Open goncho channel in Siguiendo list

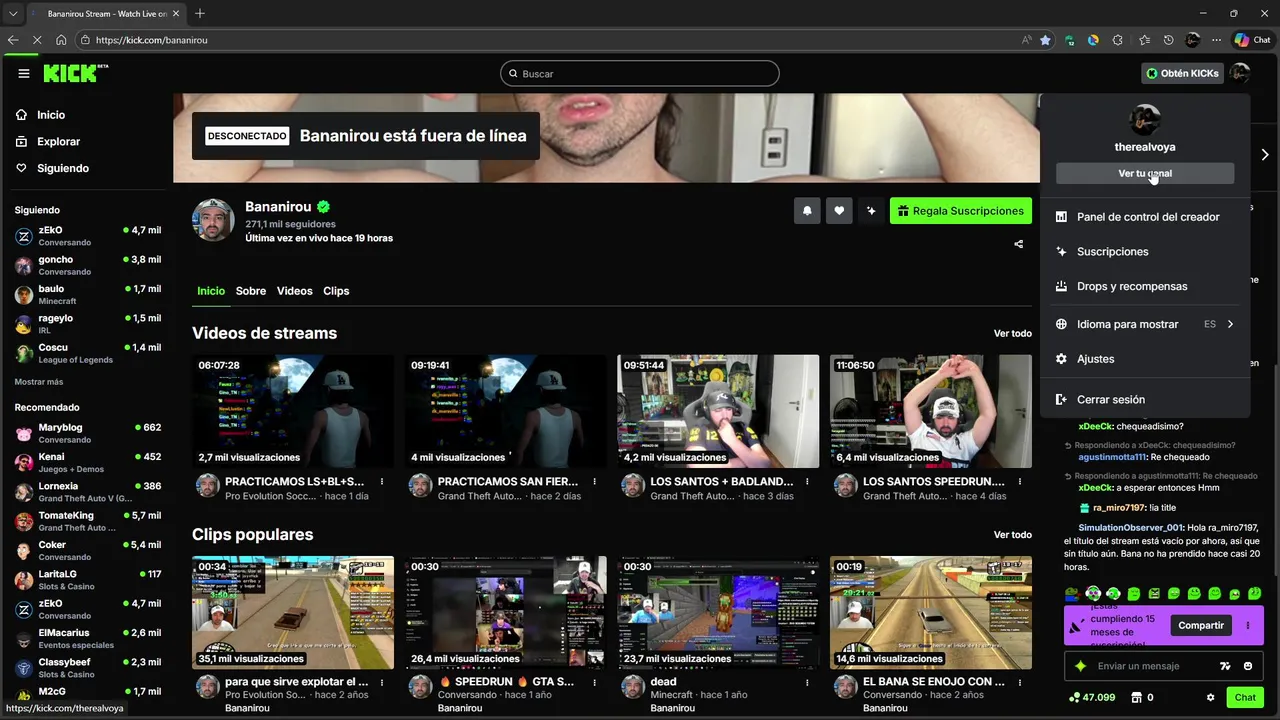(x=88, y=265)
